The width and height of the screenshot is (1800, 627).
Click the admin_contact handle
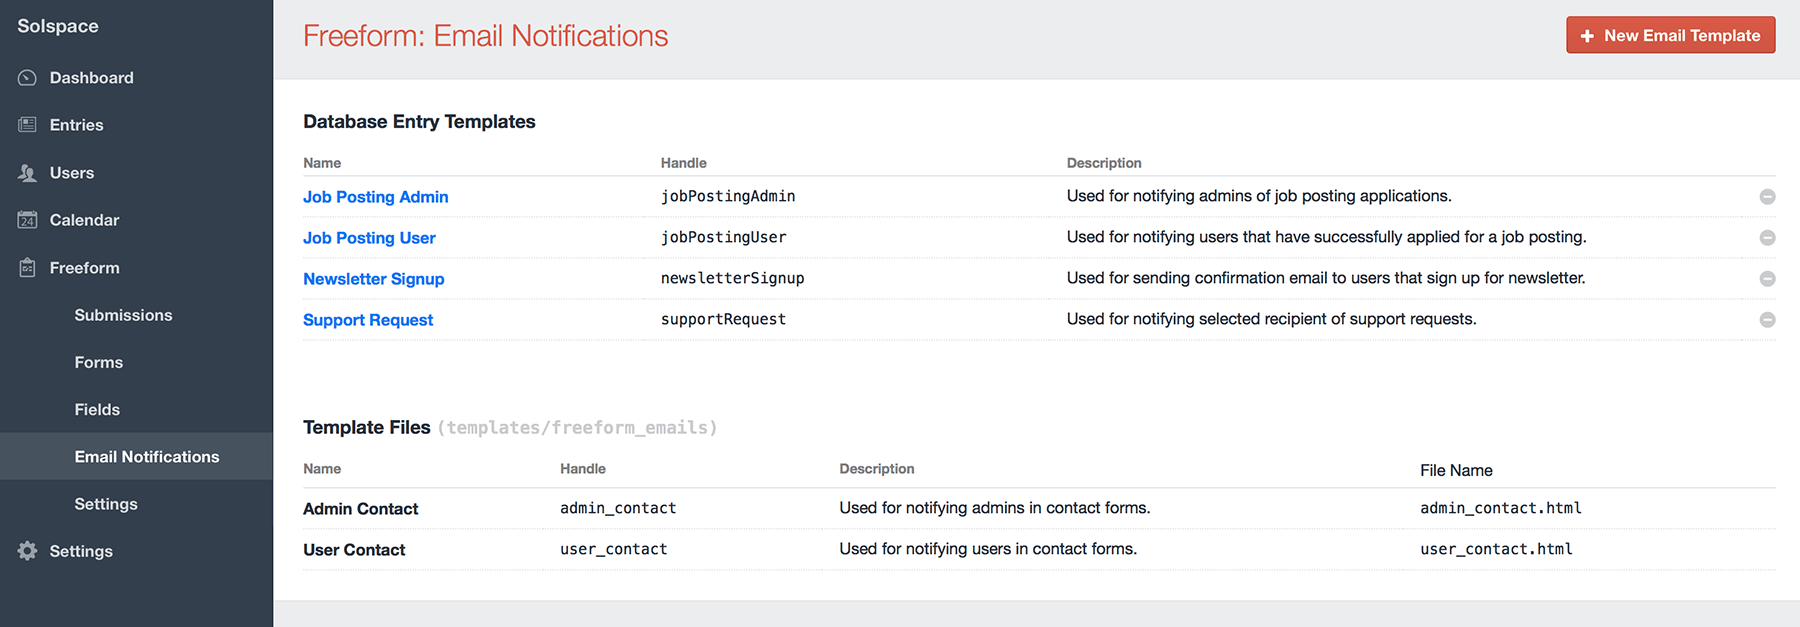[618, 508]
